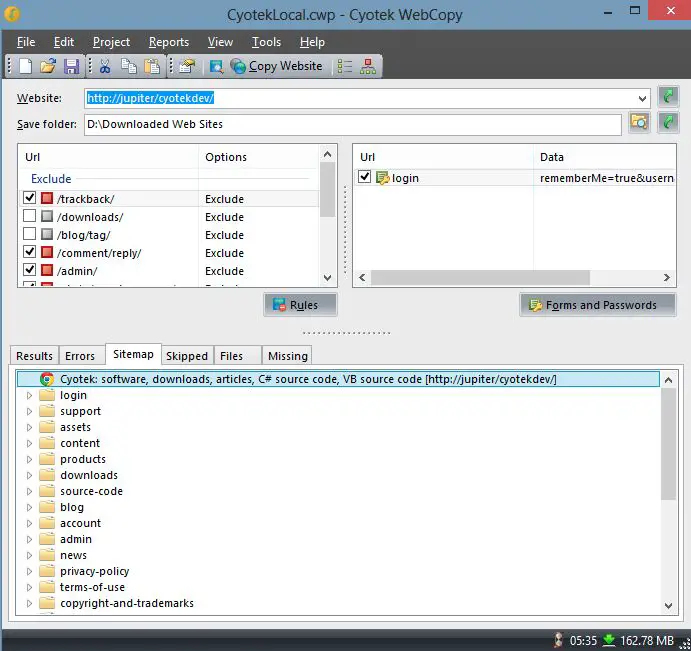691x651 pixels.
Task: Click the Data column header in forms list
Action: click(x=605, y=157)
